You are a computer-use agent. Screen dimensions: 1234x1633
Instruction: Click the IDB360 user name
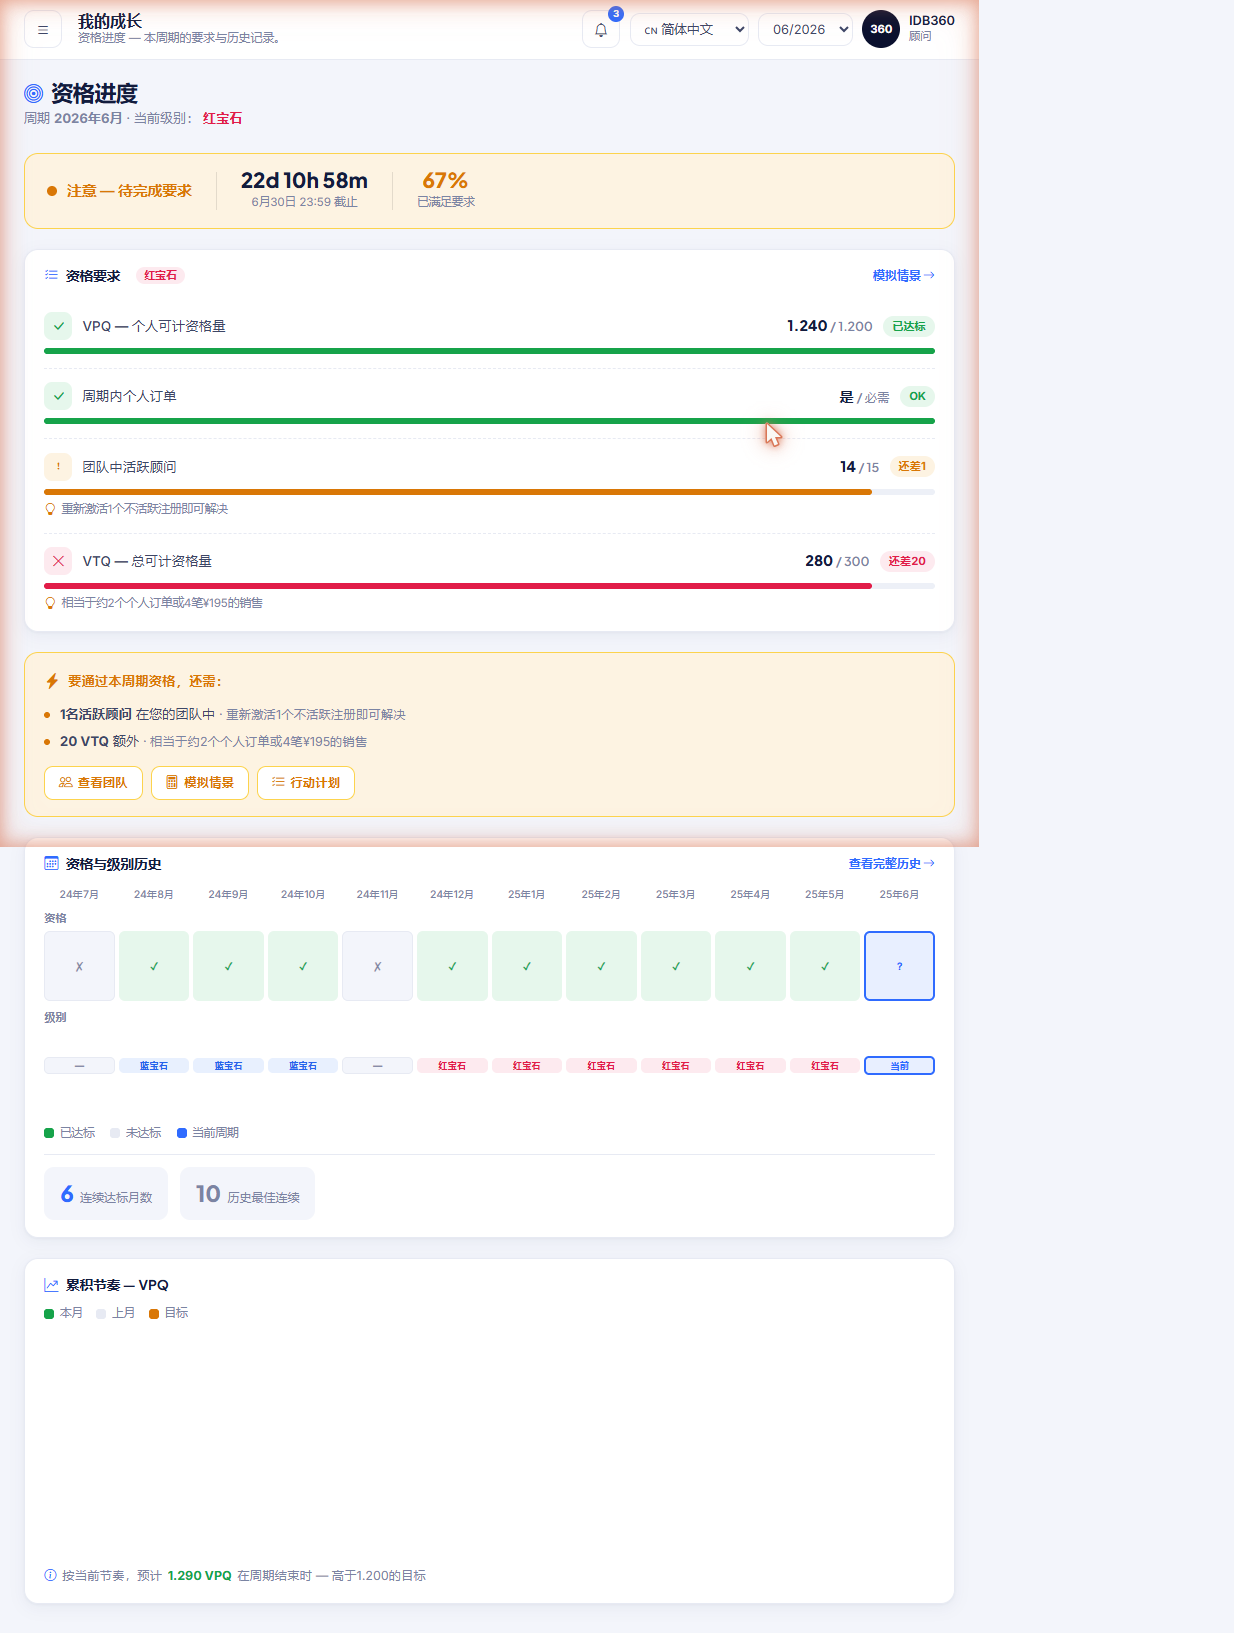coord(931,21)
